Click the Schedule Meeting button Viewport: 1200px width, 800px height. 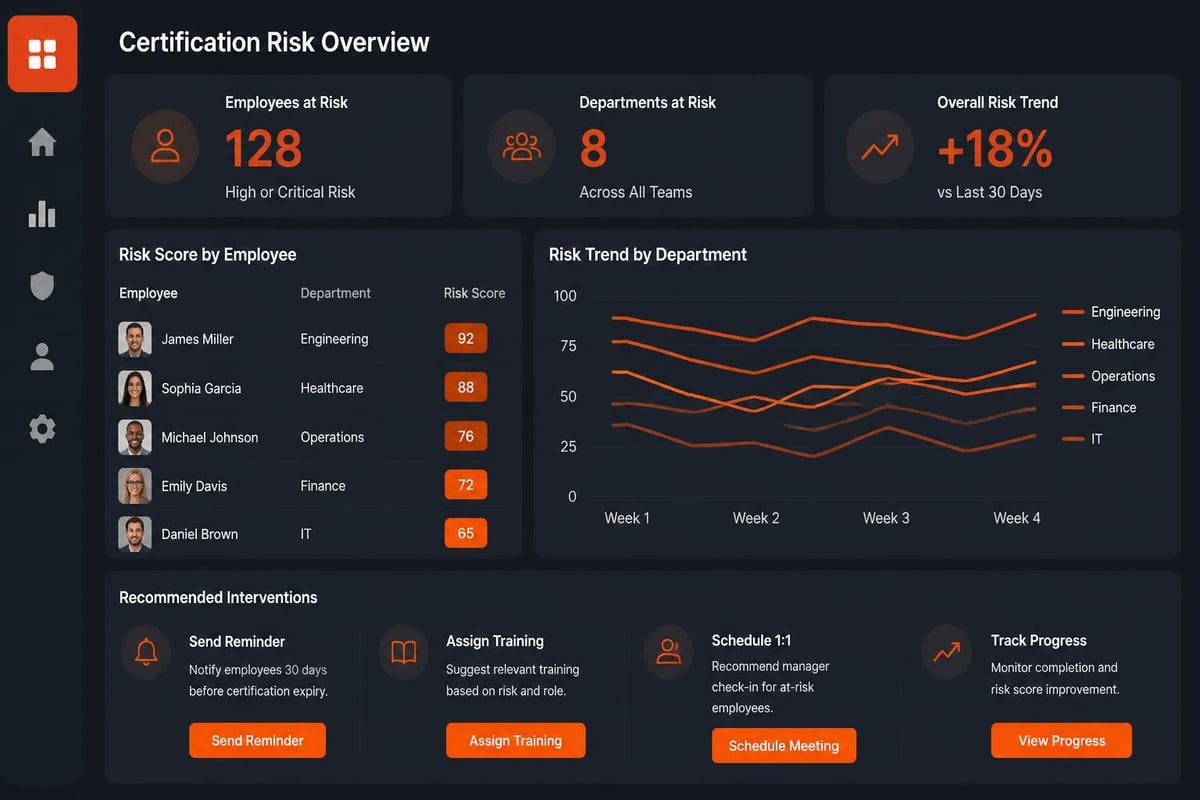pos(784,746)
